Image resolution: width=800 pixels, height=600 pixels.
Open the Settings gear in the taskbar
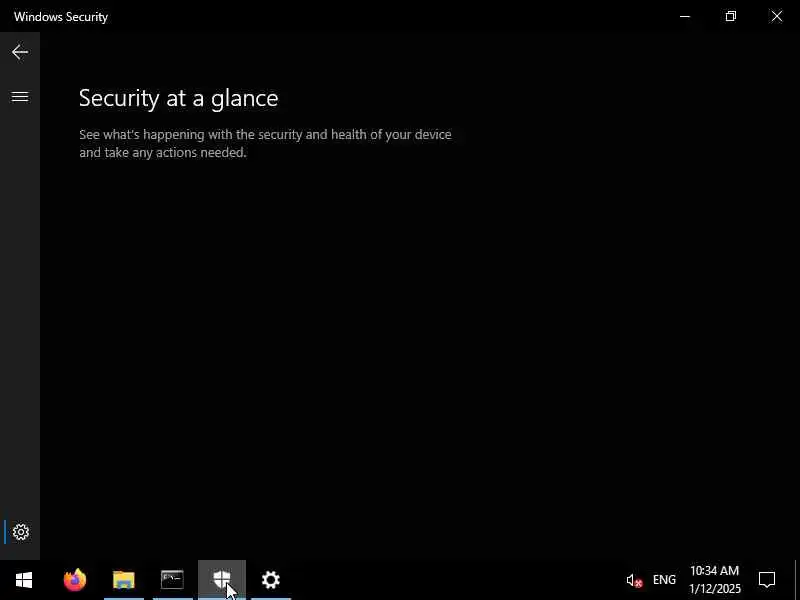pyautogui.click(x=271, y=580)
